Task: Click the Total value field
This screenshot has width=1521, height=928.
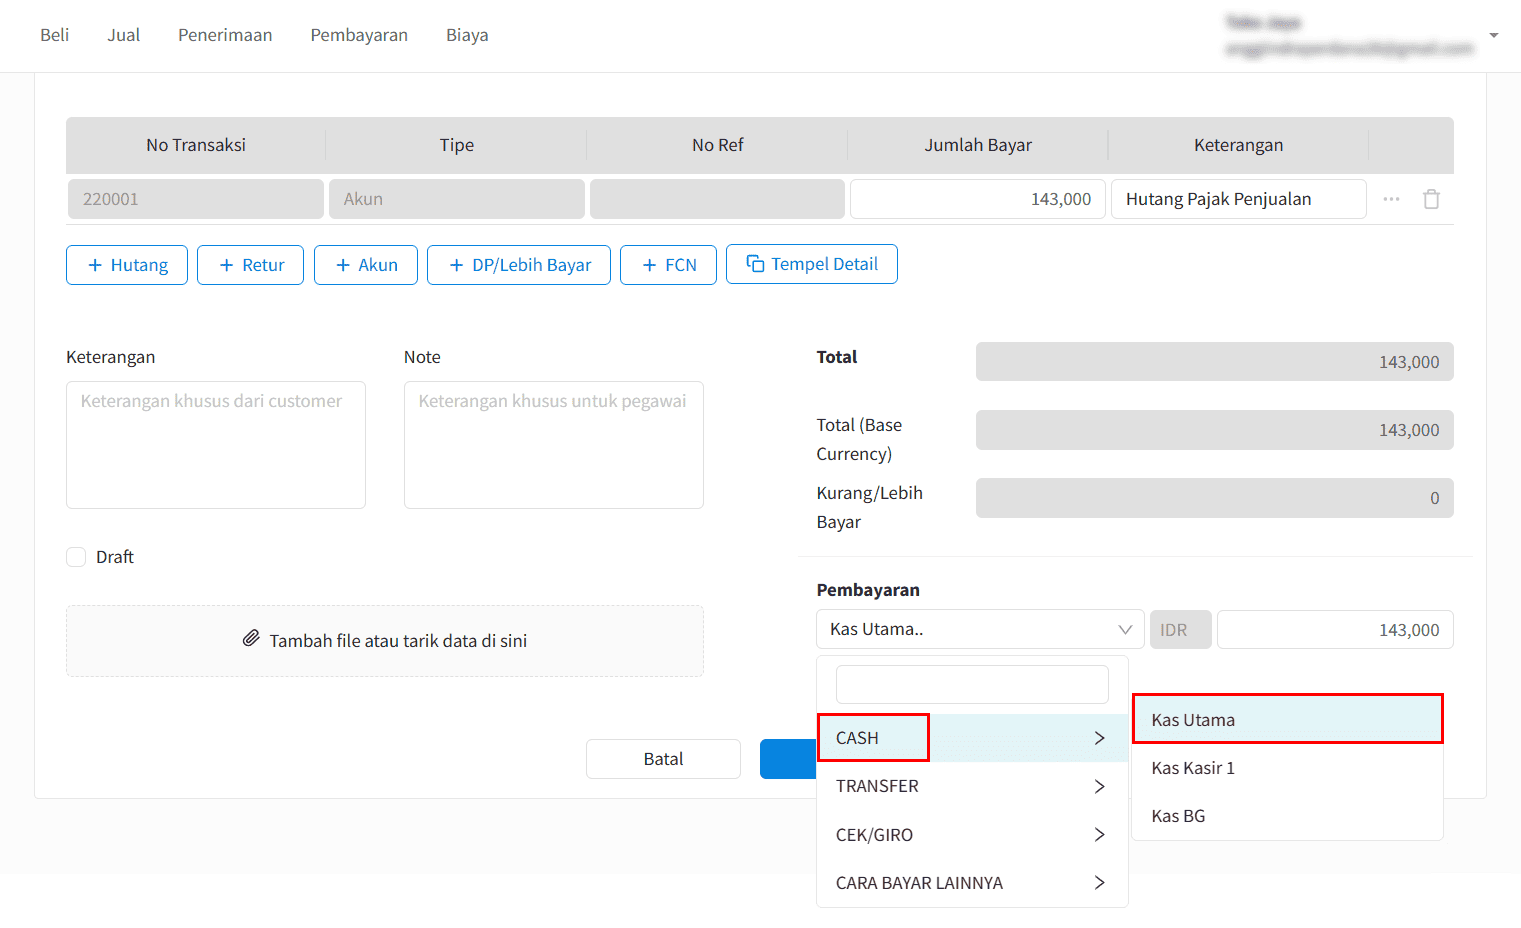Action: 1215,362
